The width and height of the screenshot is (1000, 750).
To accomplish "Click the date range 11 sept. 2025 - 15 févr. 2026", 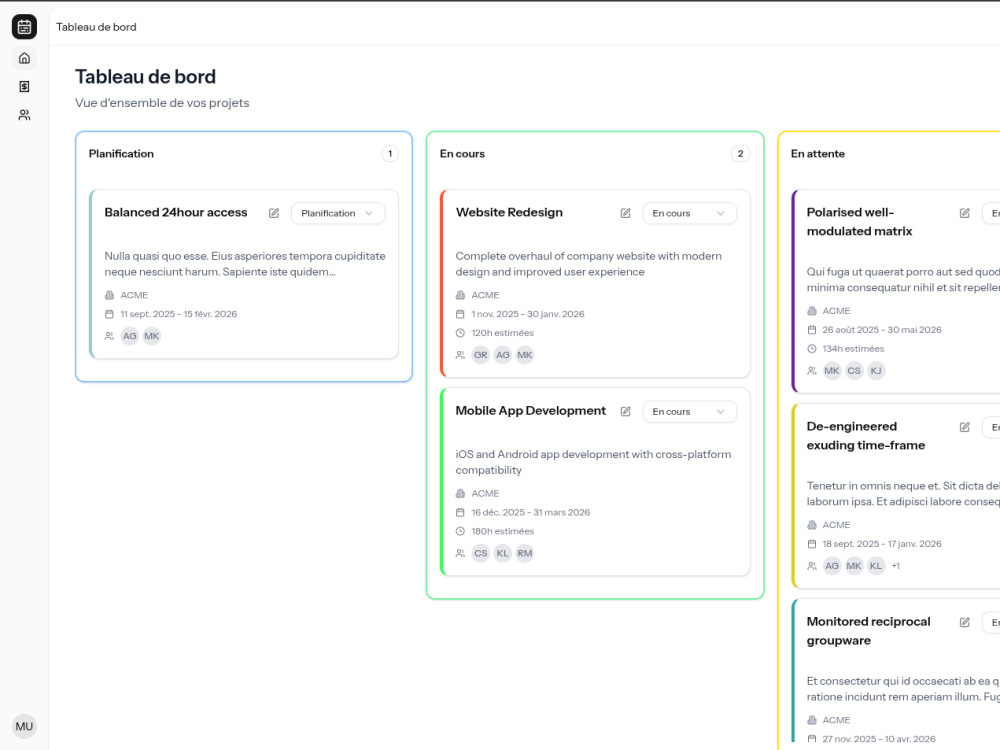I will coord(179,314).
